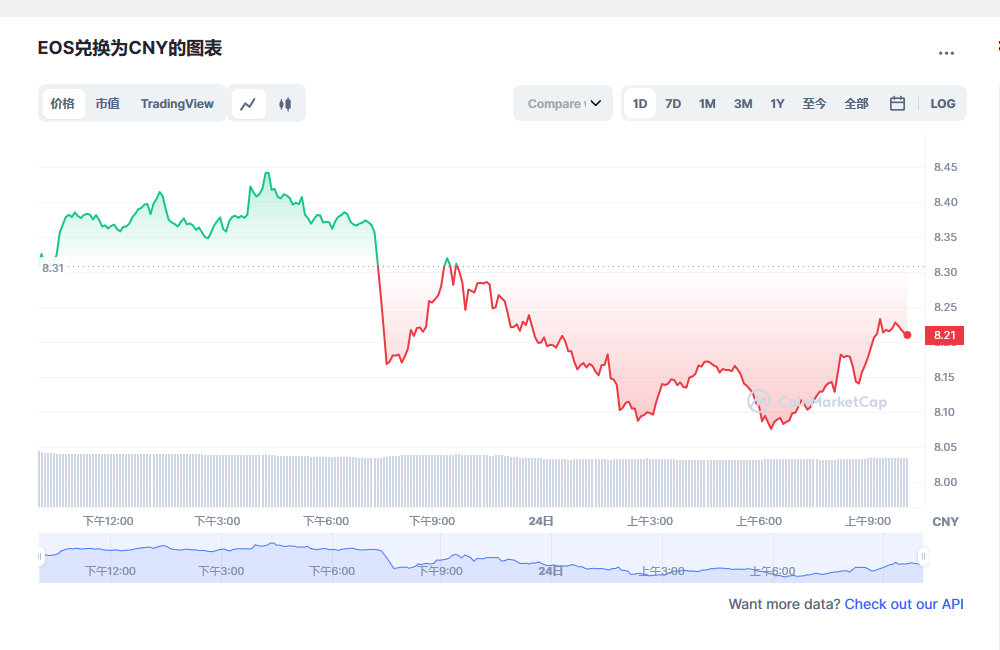Switch to the TradingView tab

click(x=177, y=103)
